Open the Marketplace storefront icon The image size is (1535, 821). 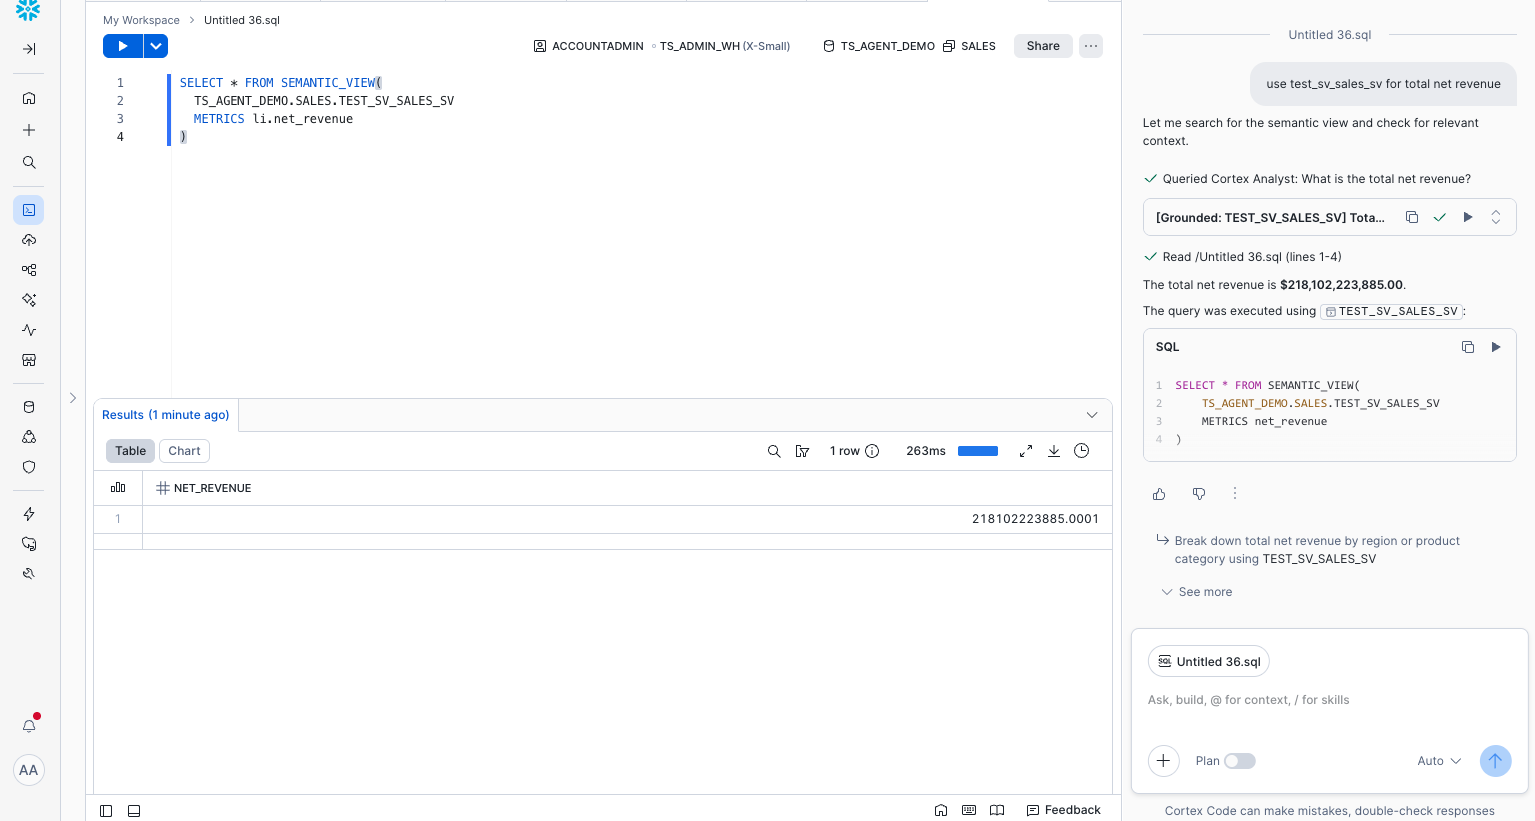point(29,360)
